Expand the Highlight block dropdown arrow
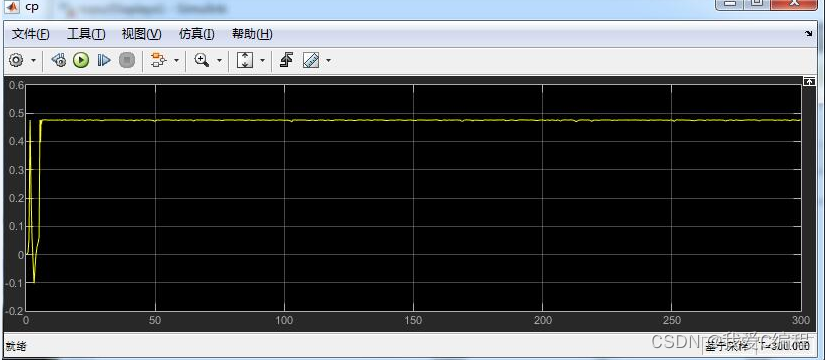The image size is (825, 360). pos(176,61)
